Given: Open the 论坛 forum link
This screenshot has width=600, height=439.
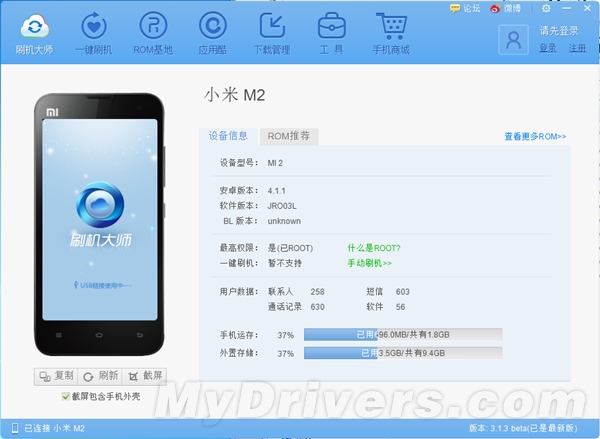Looking at the screenshot, I should [465, 8].
